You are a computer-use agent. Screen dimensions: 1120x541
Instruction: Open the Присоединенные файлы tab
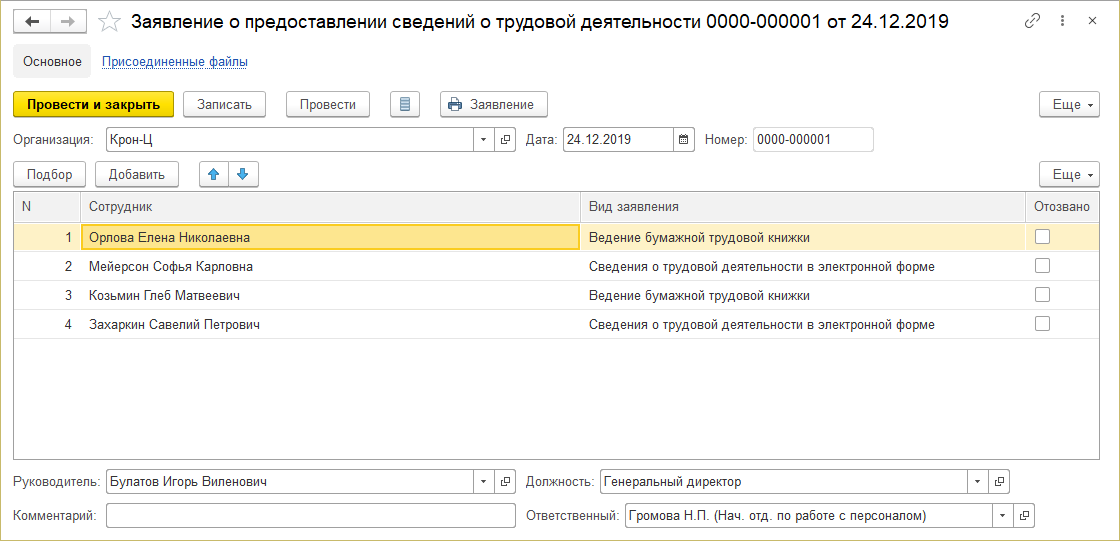pyautogui.click(x=175, y=62)
